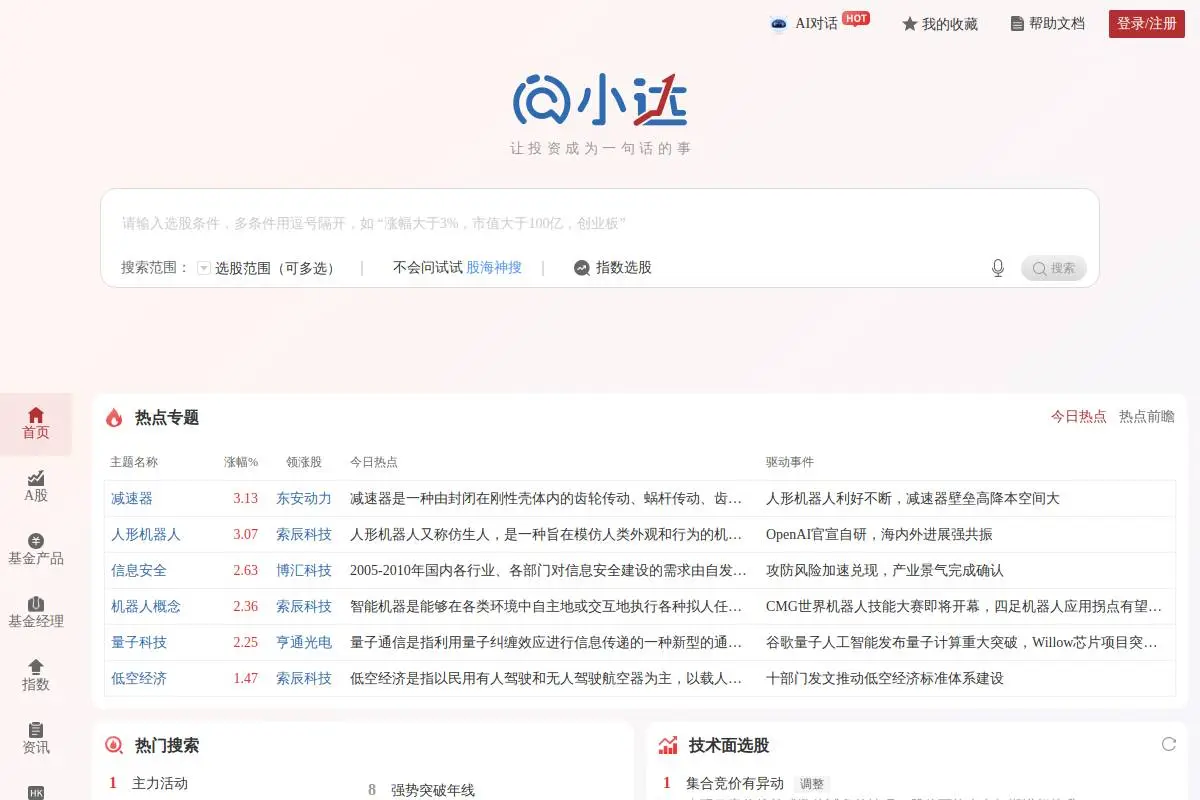Open 股海神搜 link

point(494,268)
